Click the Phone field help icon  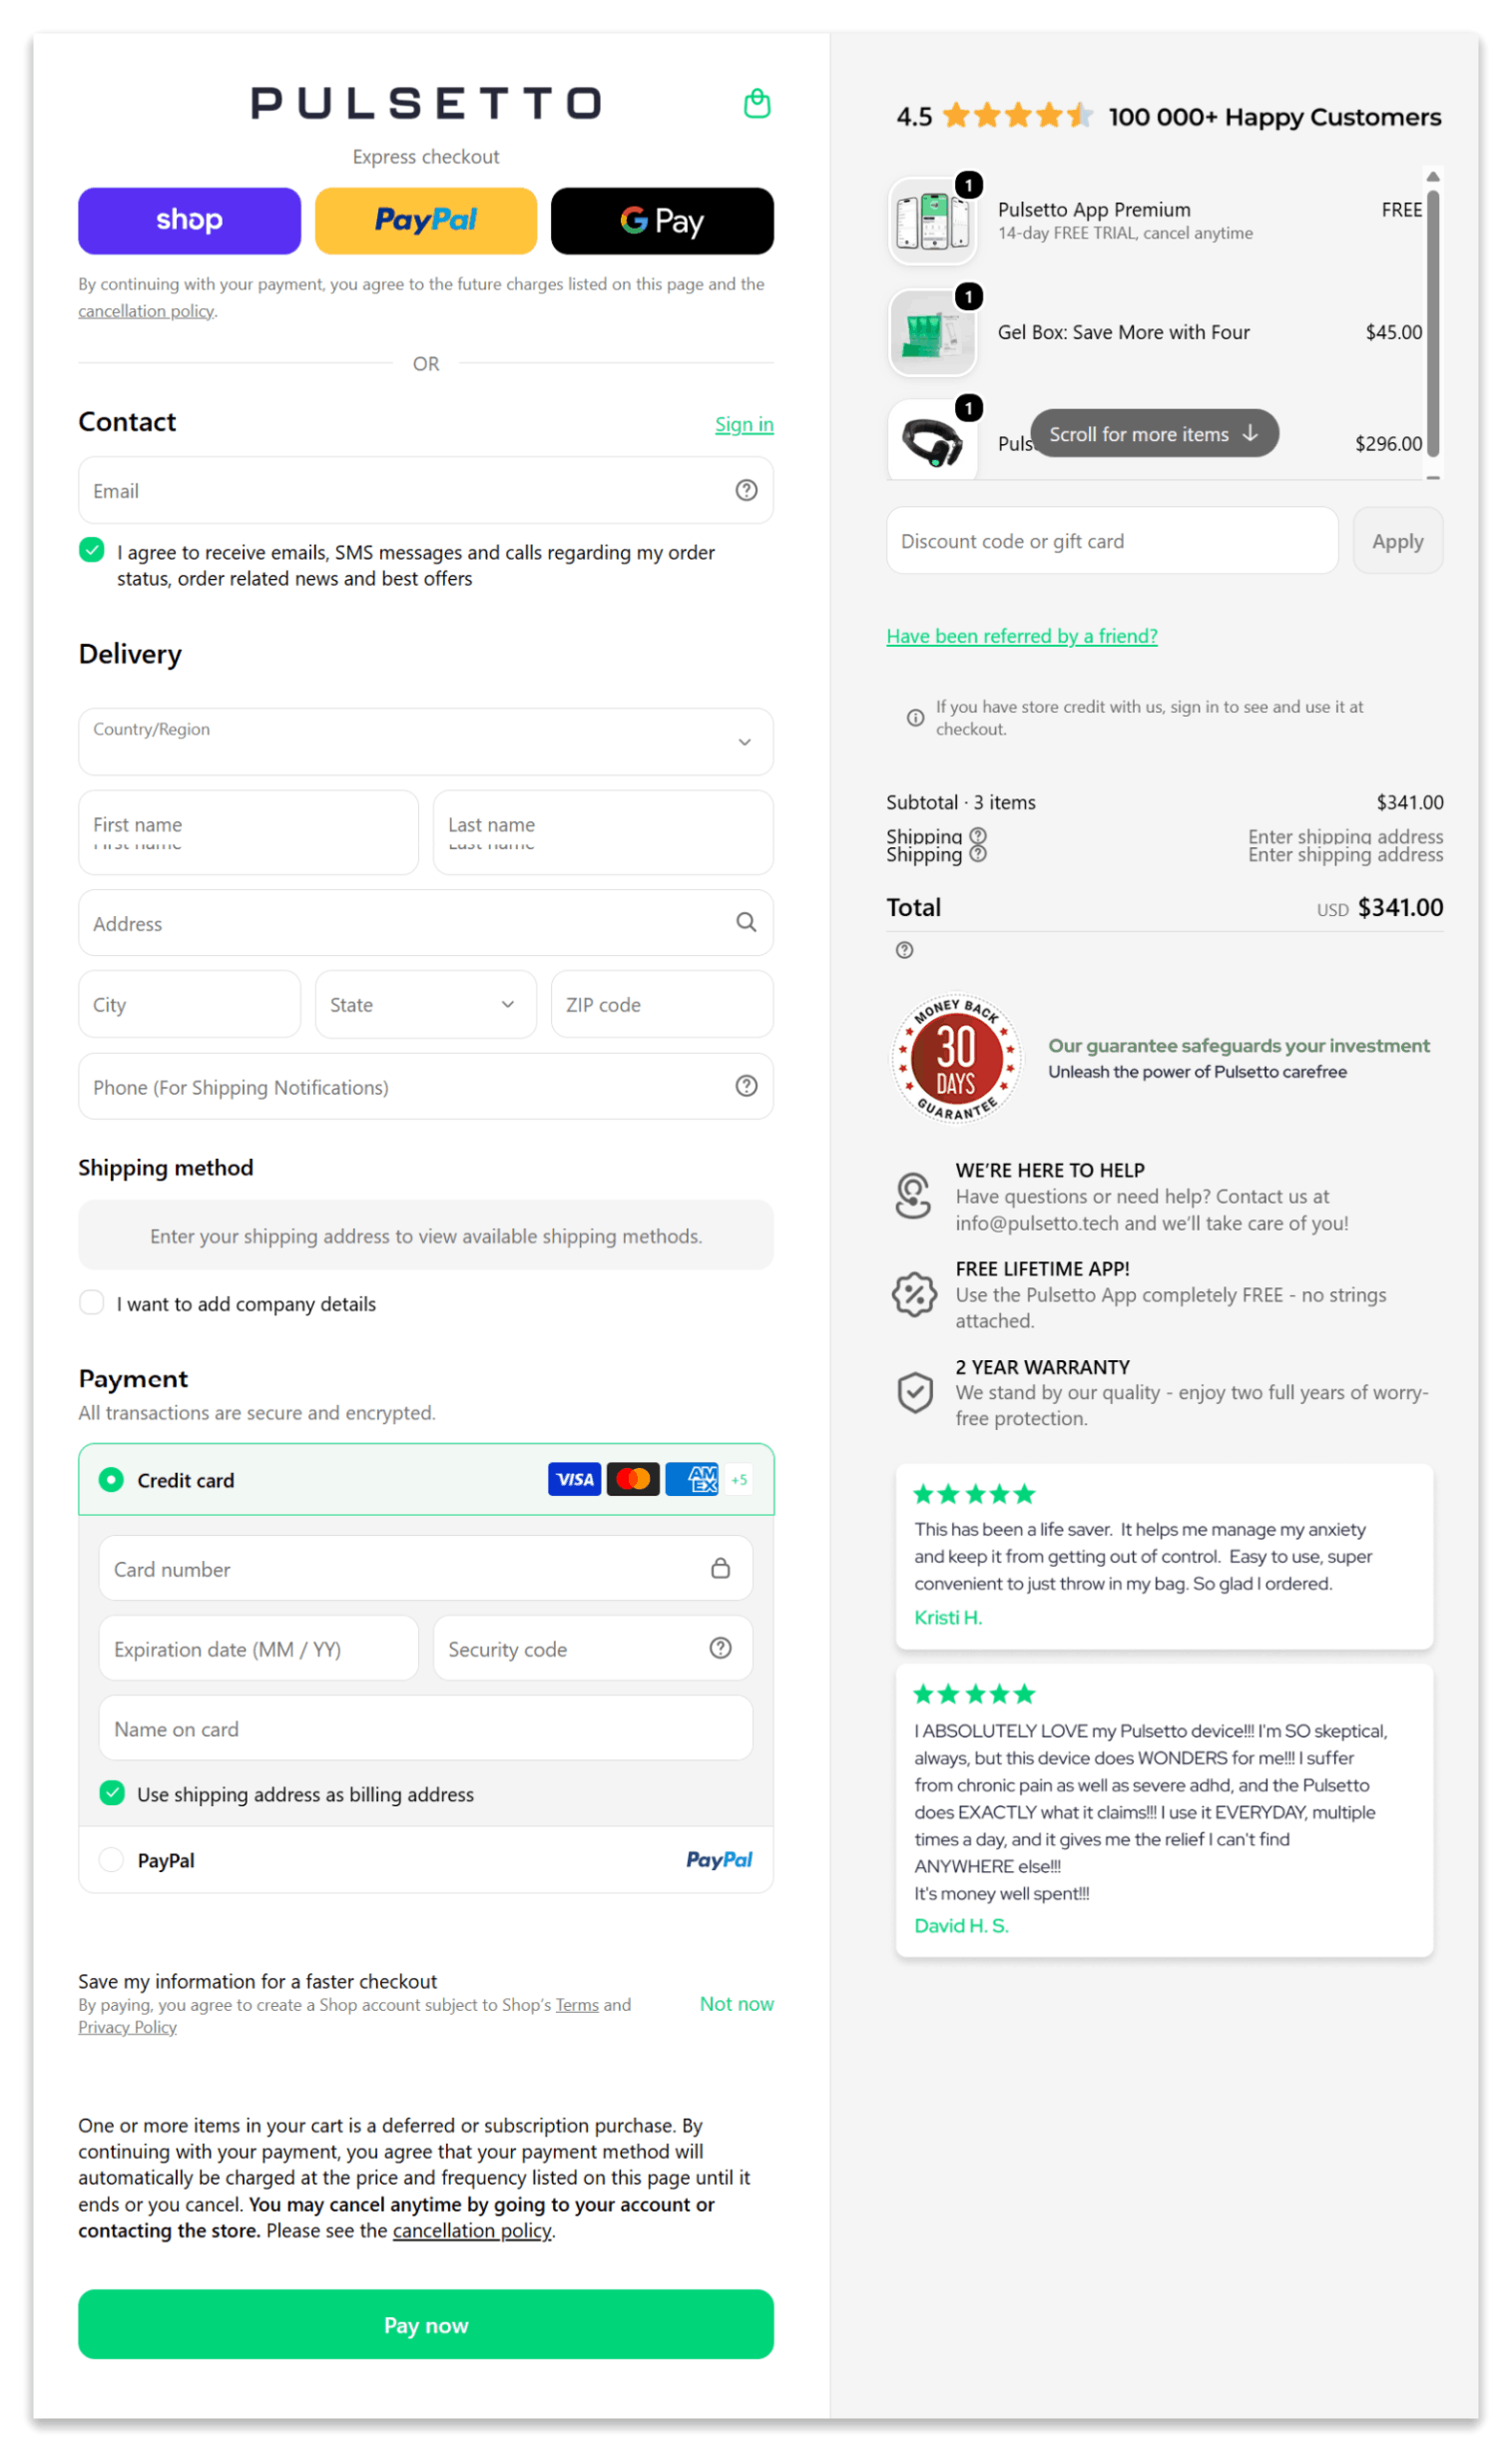tap(746, 1086)
